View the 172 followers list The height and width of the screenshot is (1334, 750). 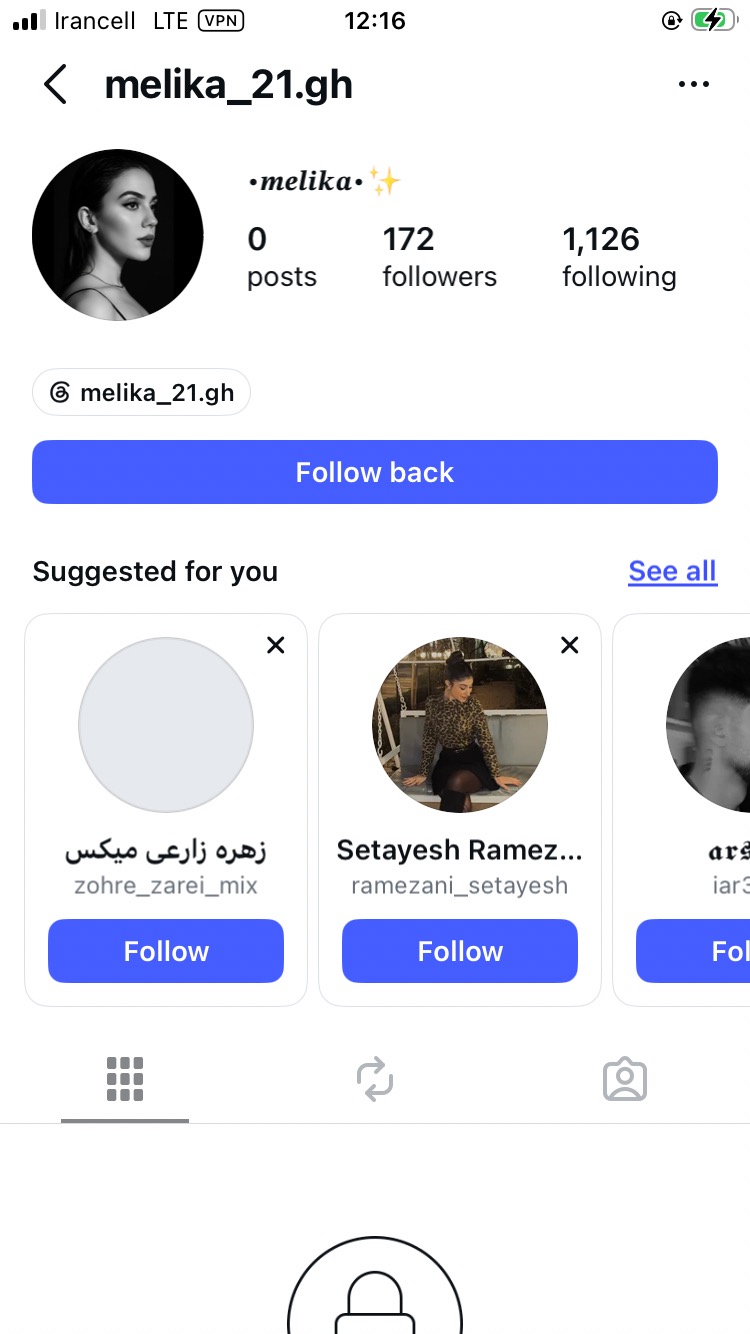(440, 257)
